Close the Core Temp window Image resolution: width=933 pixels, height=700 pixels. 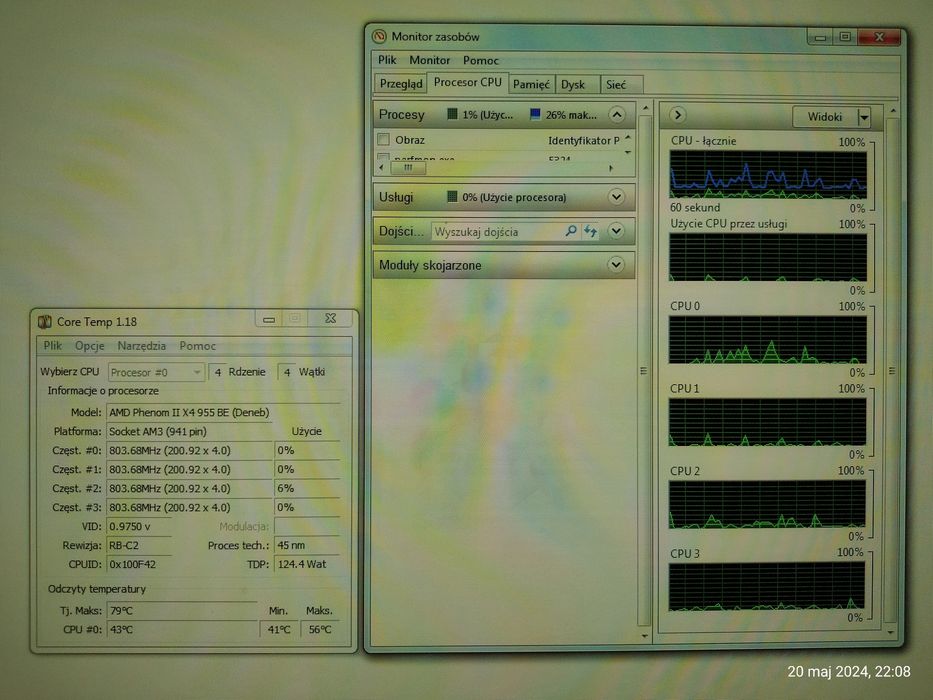coord(331,319)
